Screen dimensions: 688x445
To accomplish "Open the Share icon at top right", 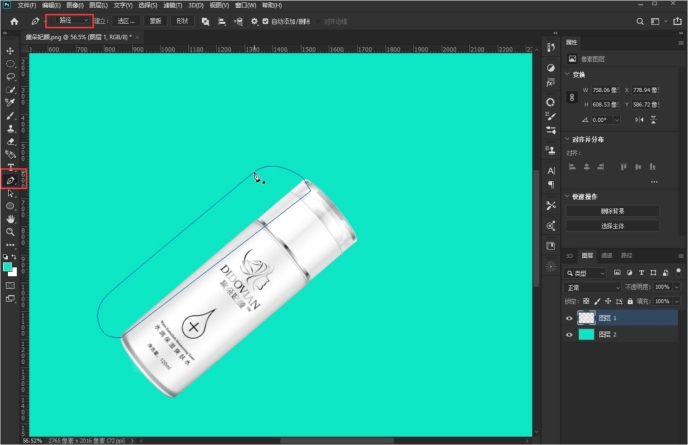I will [677, 21].
